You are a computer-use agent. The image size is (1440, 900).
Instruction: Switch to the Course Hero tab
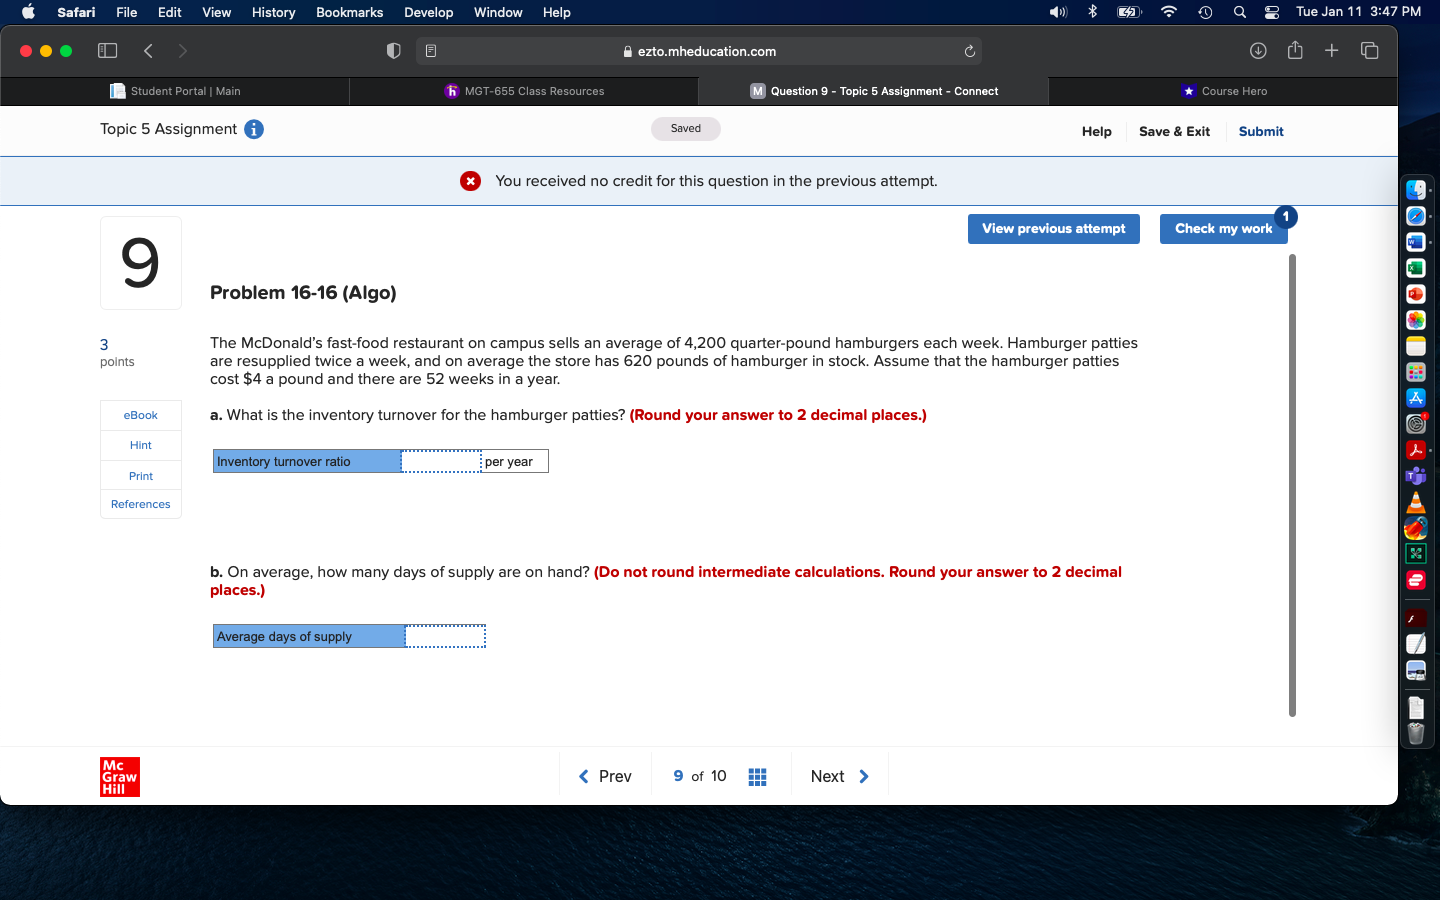point(1224,91)
